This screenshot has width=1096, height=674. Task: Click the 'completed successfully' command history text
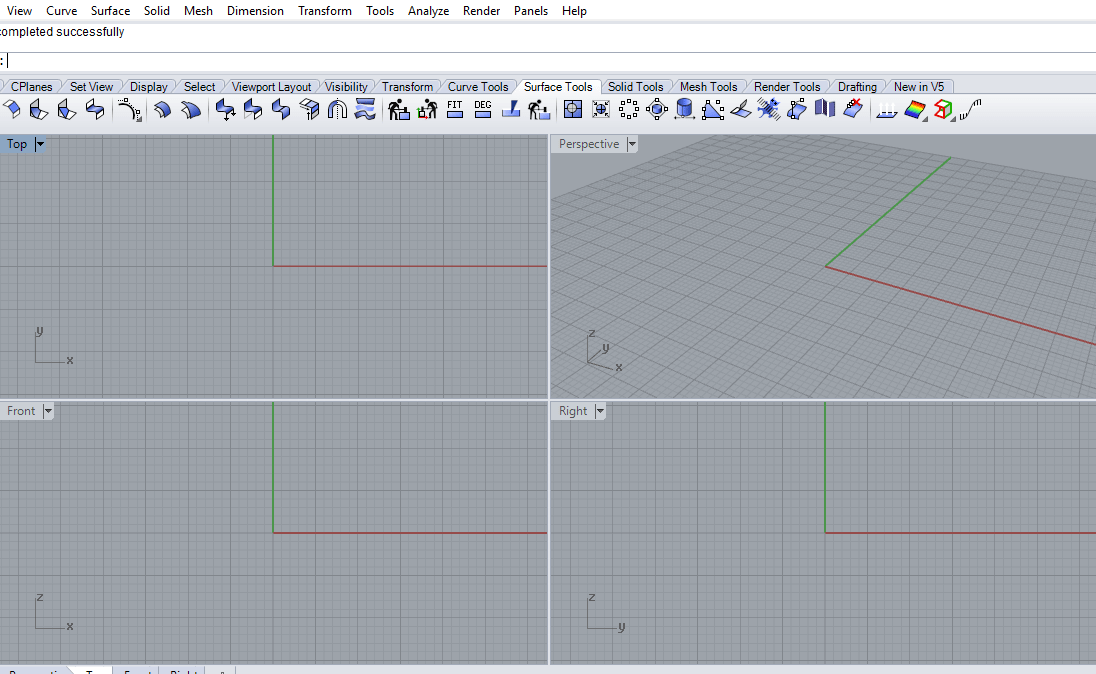[x=62, y=32]
